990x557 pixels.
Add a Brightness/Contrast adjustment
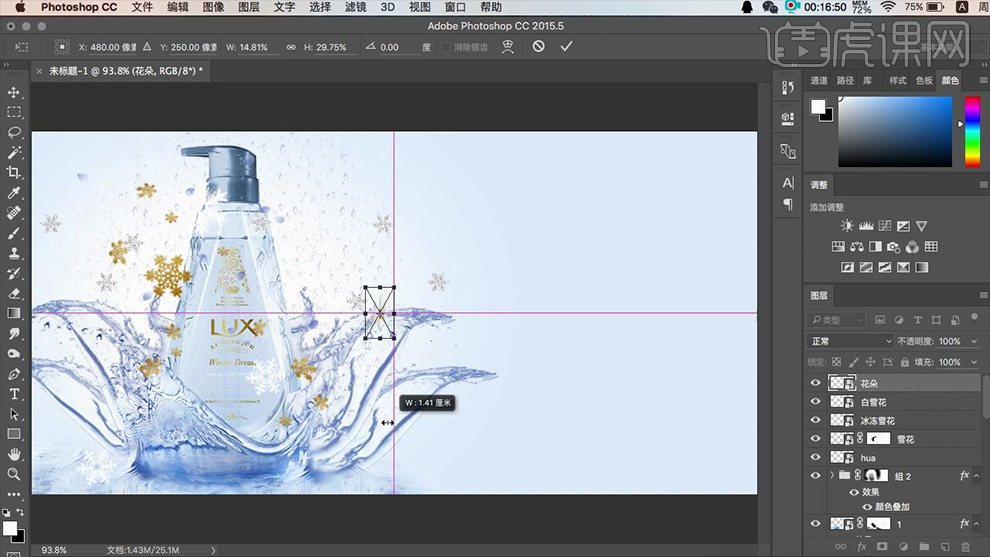tap(847, 226)
